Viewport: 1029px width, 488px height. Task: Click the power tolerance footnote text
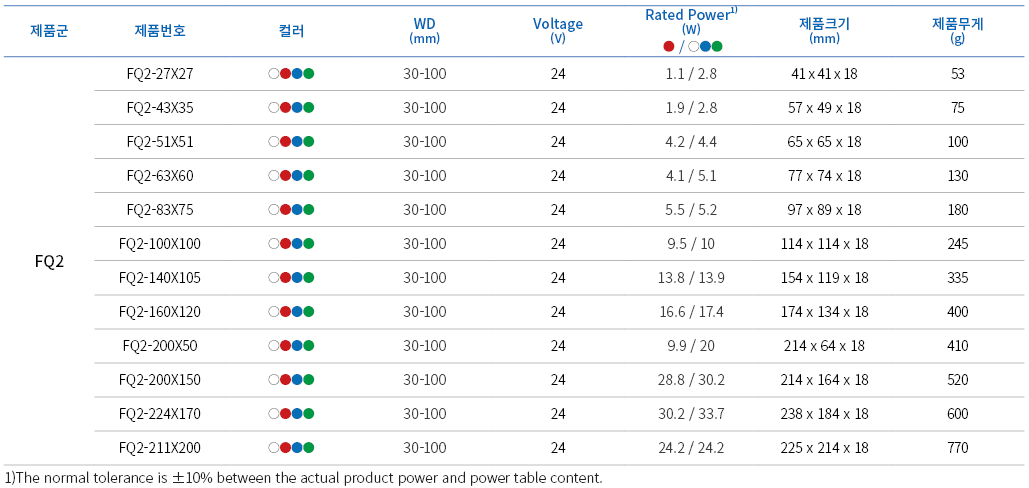click(304, 477)
